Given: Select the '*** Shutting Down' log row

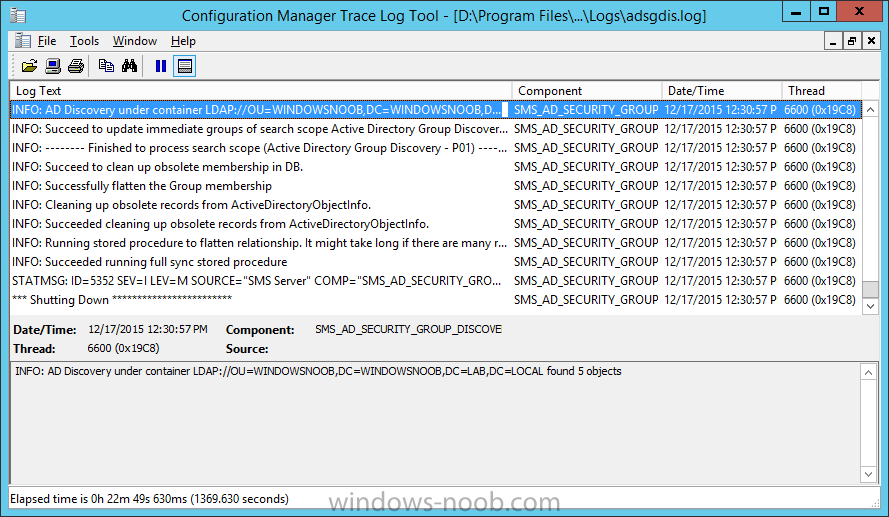Looking at the screenshot, I should pos(435,300).
